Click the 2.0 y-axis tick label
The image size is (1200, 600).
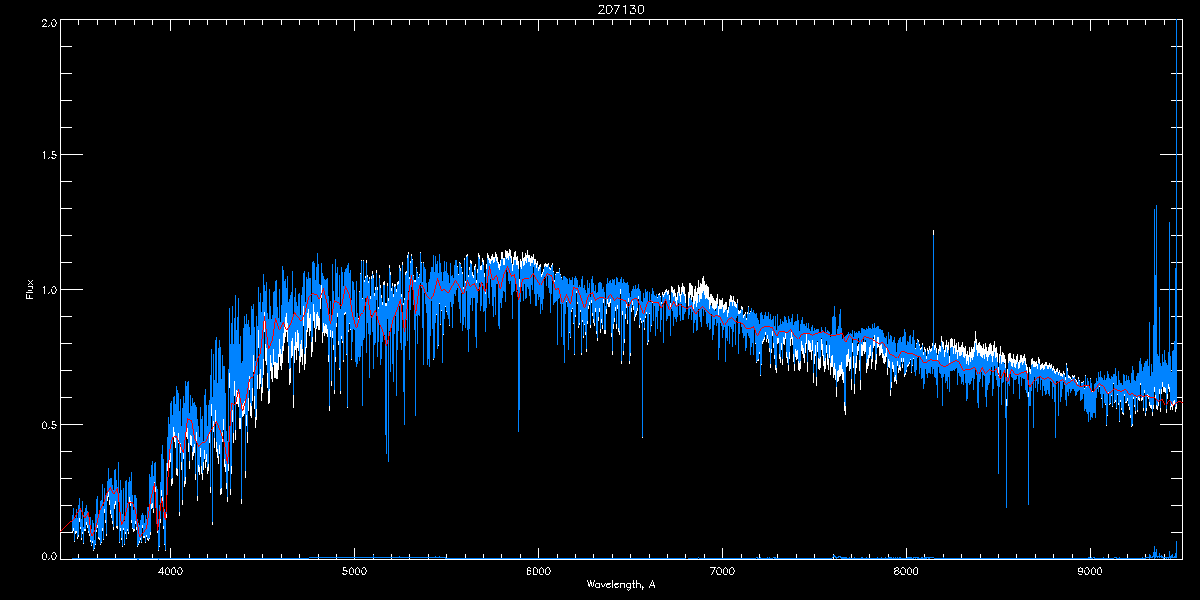tap(47, 21)
